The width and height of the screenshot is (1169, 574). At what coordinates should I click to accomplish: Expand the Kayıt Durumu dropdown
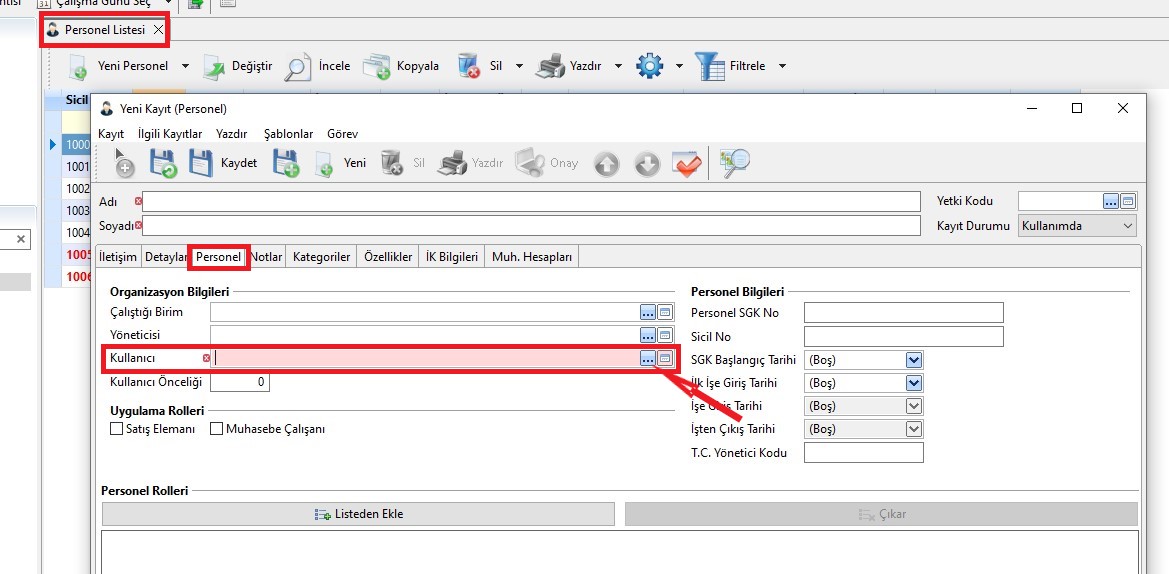click(x=1128, y=226)
